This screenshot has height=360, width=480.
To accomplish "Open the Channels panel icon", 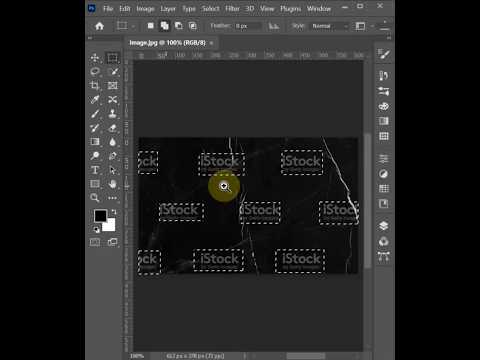I will tap(384, 241).
